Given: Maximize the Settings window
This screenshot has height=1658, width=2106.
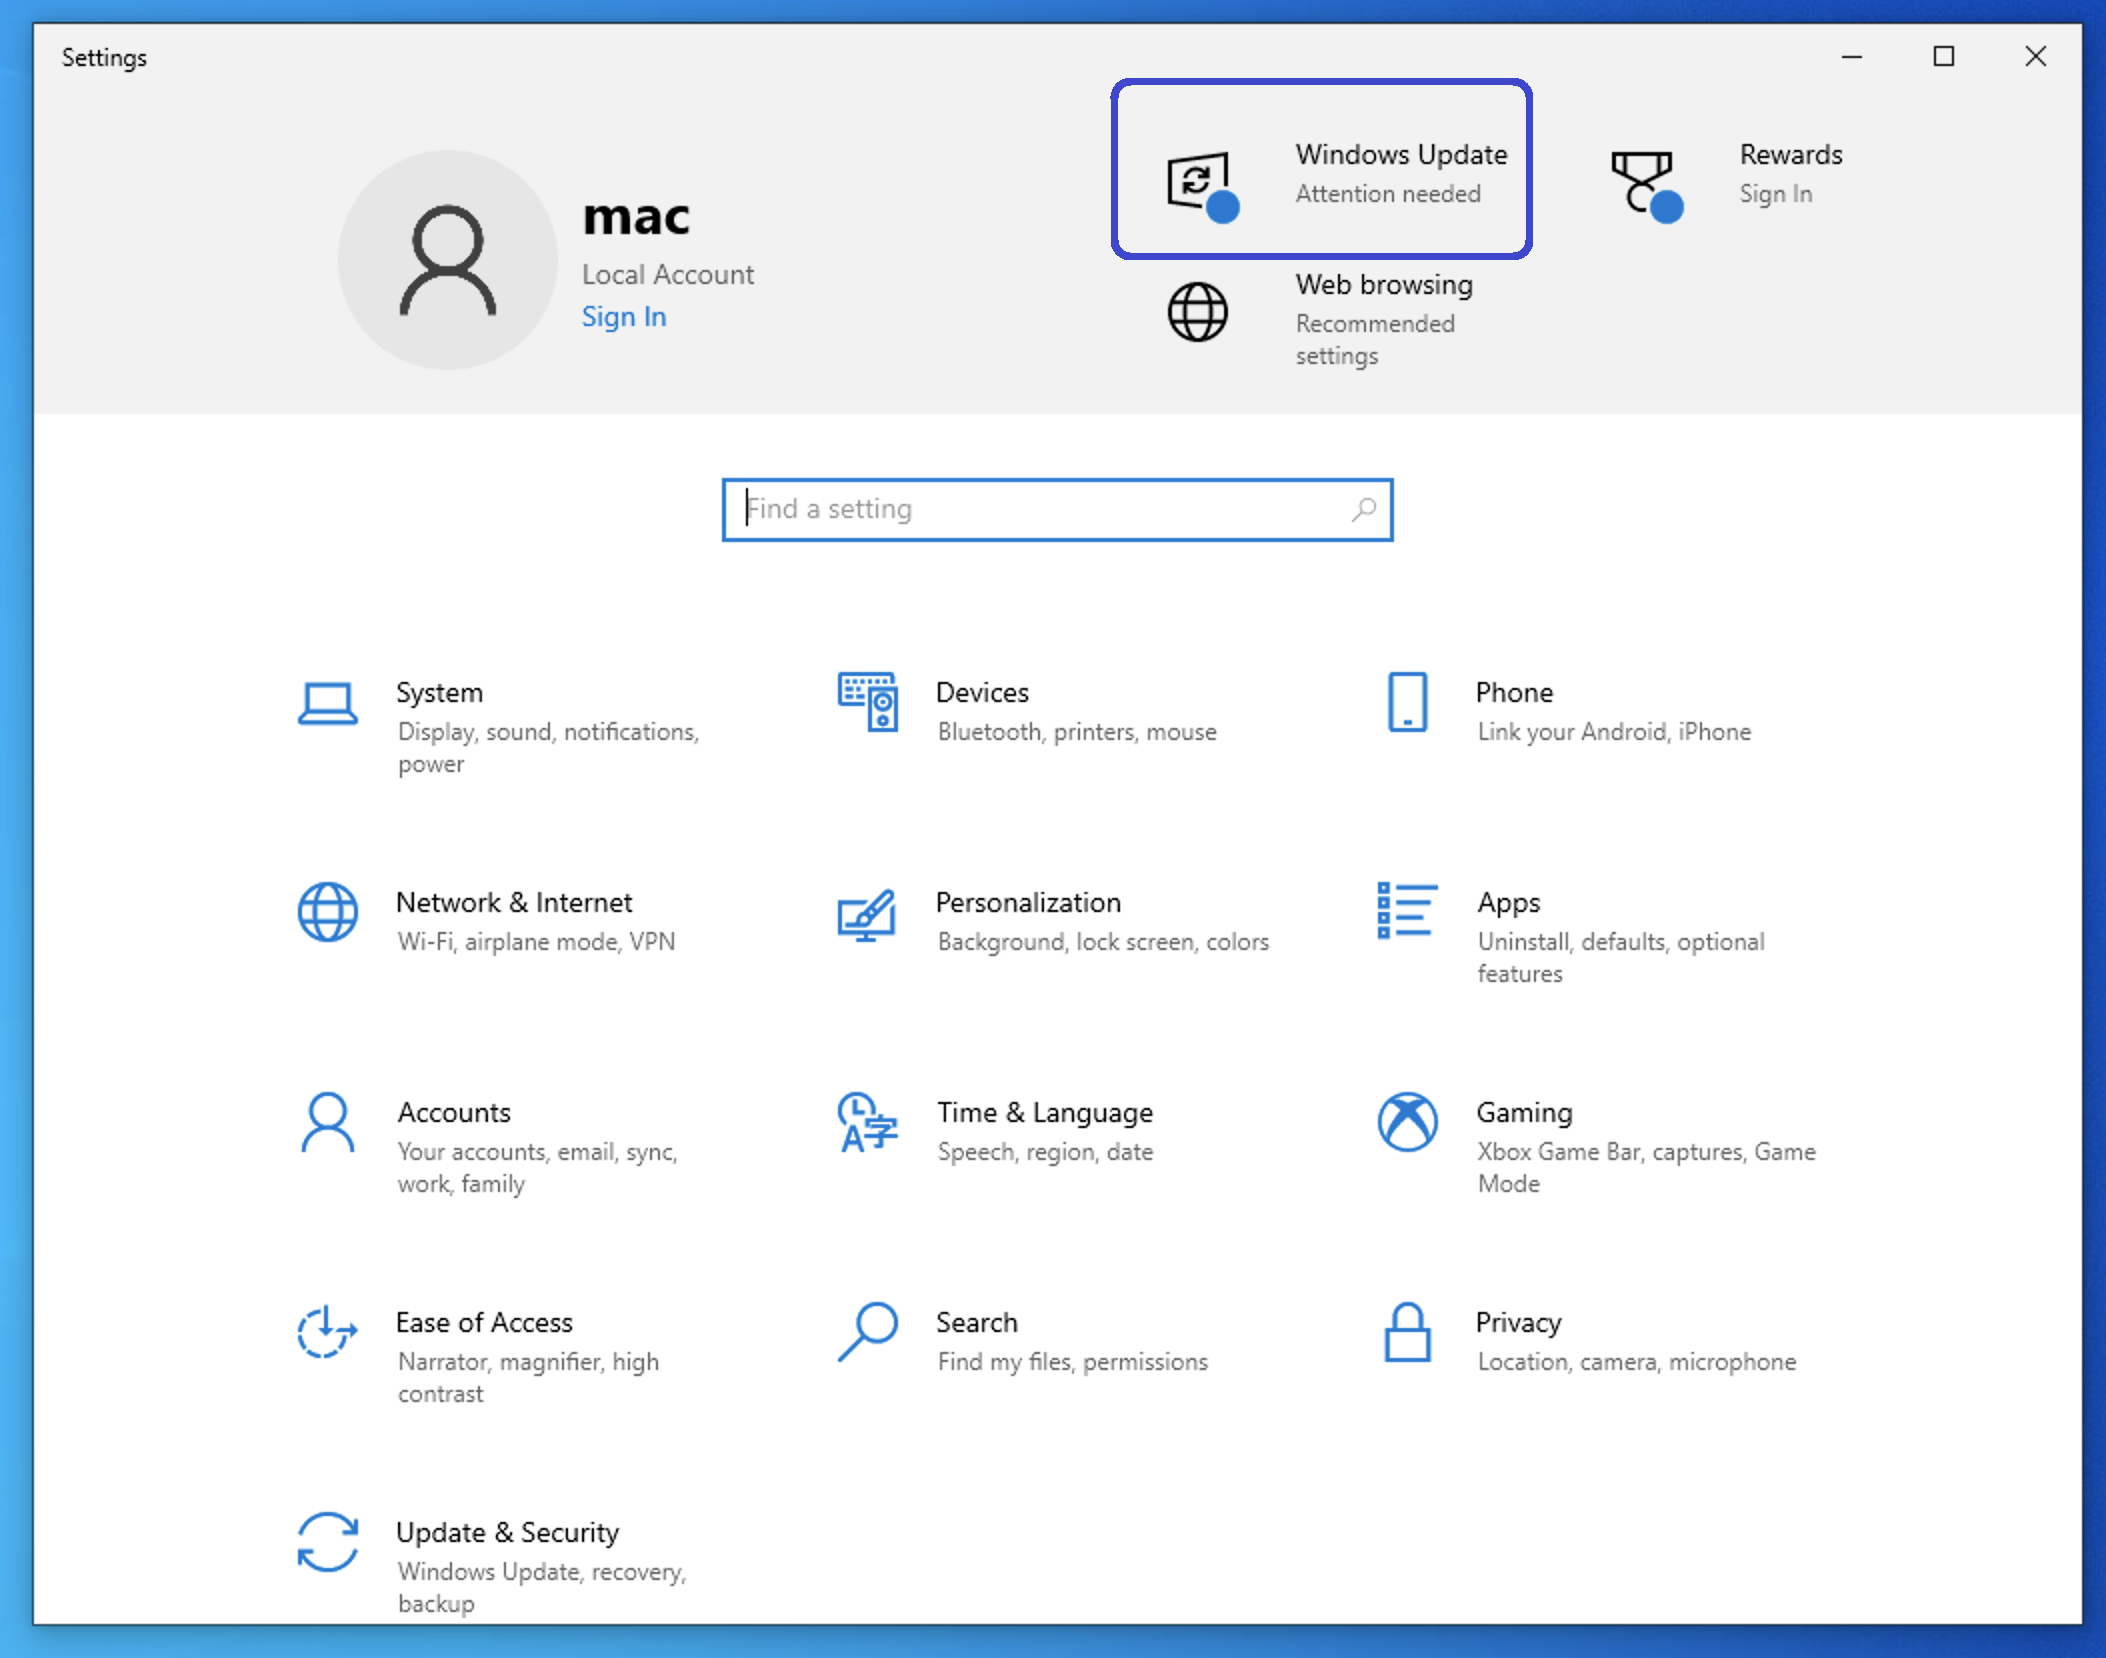Looking at the screenshot, I should (x=1943, y=57).
